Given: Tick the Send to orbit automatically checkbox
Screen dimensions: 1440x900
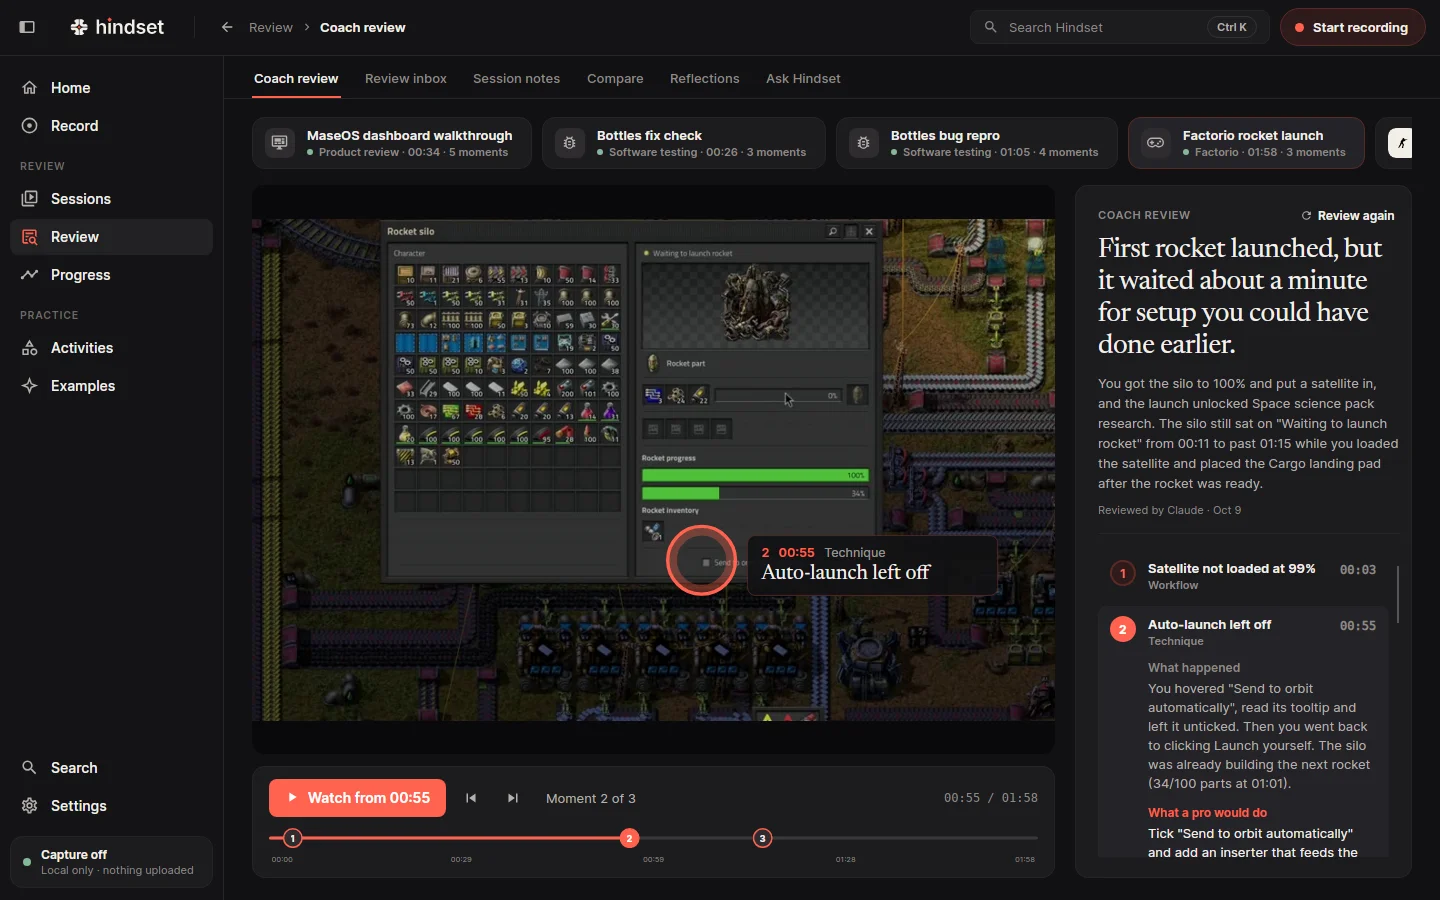Looking at the screenshot, I should click(x=706, y=563).
